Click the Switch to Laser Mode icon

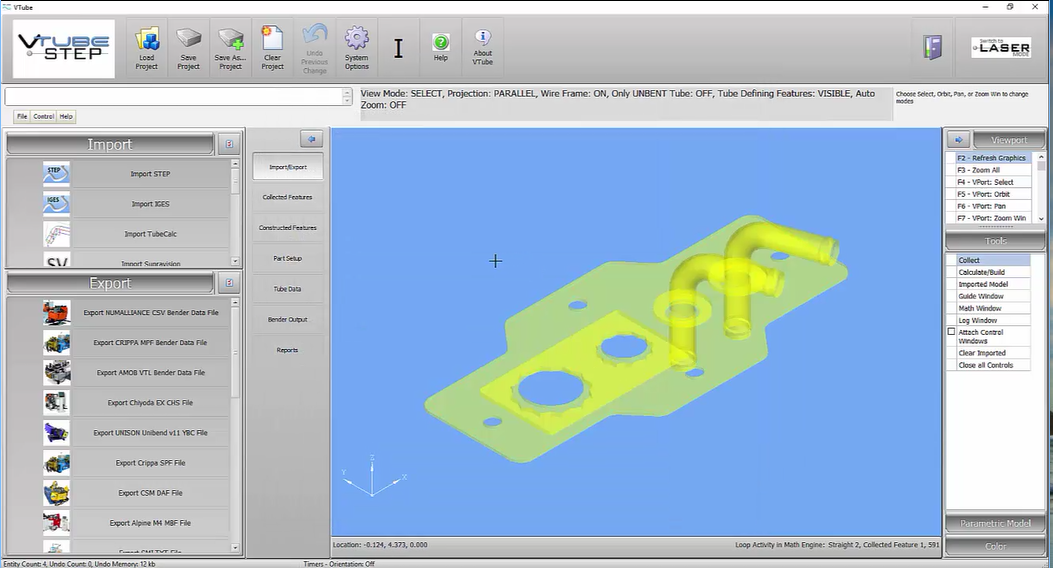click(1000, 48)
